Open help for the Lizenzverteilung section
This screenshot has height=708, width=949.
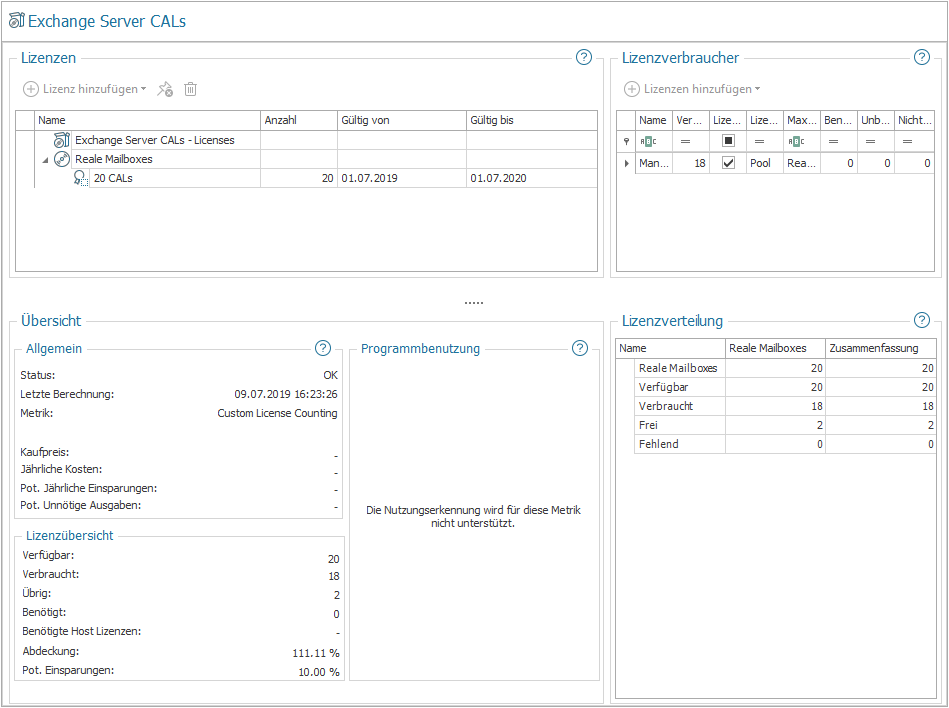click(921, 320)
